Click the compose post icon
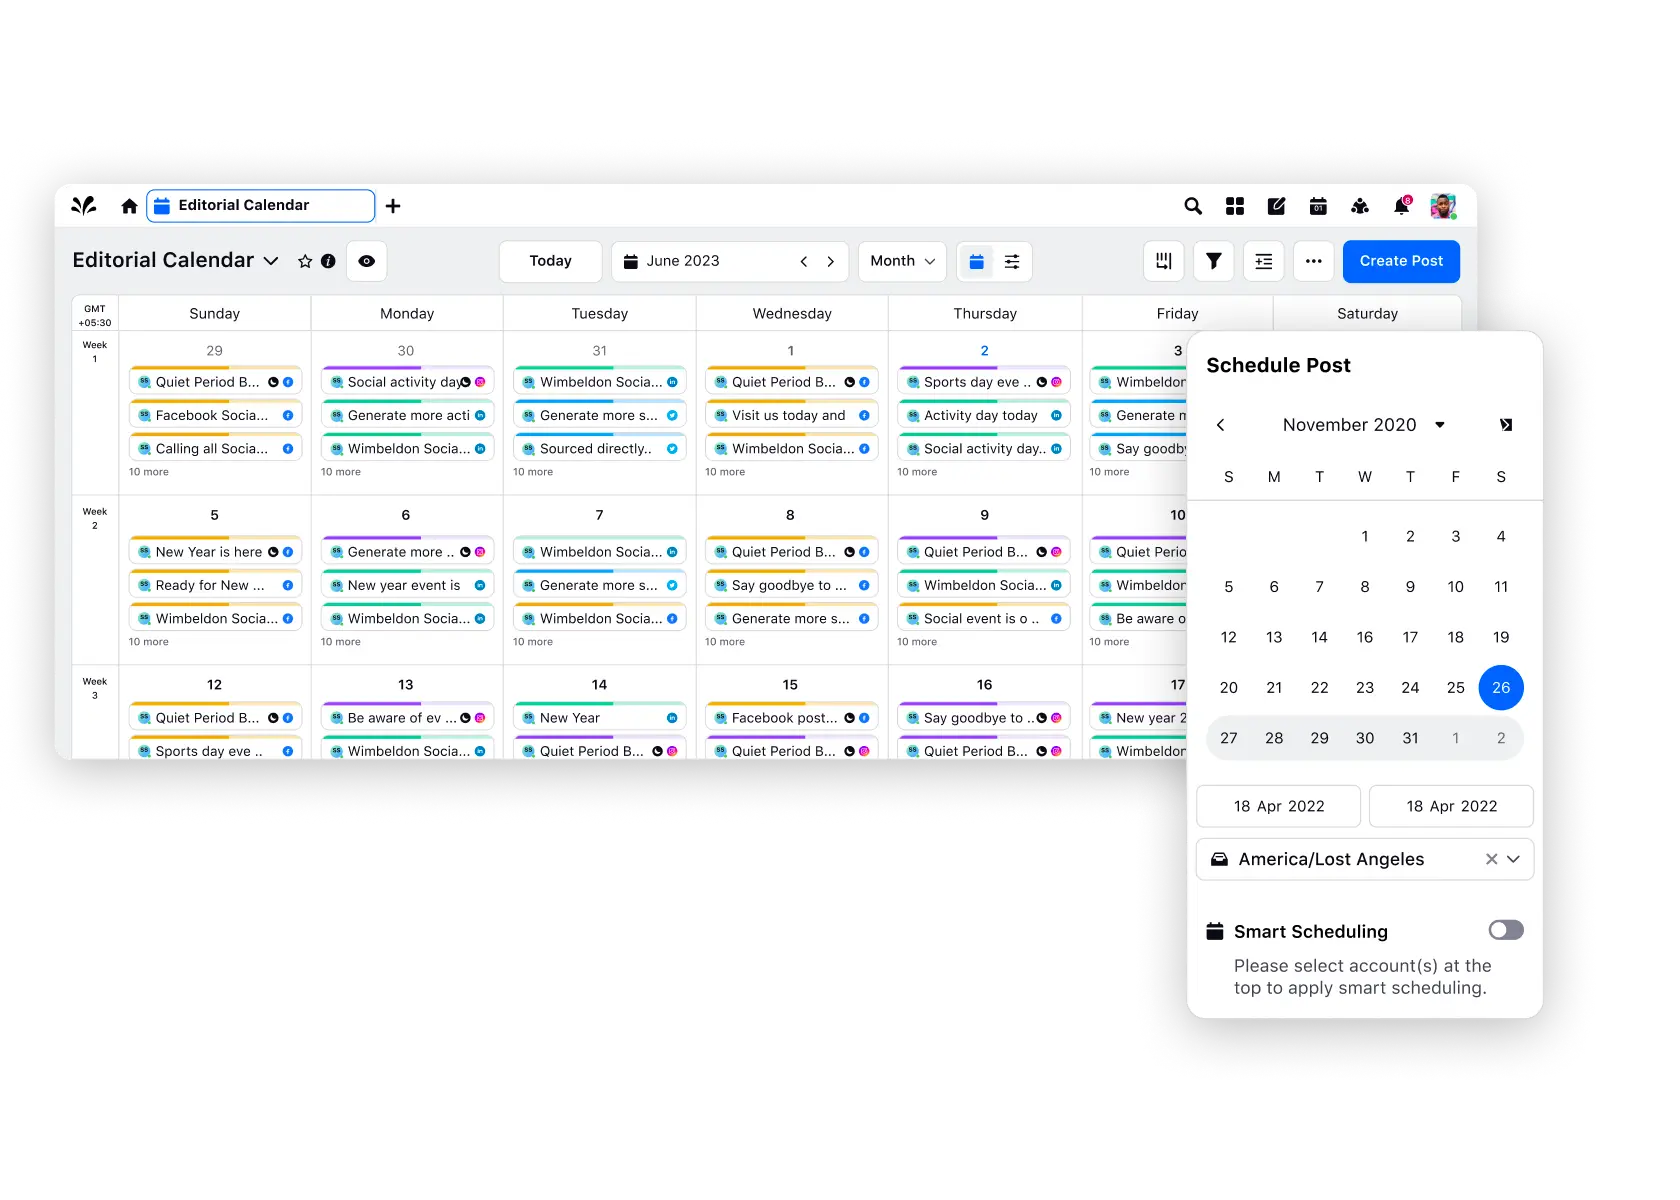 (x=1276, y=206)
